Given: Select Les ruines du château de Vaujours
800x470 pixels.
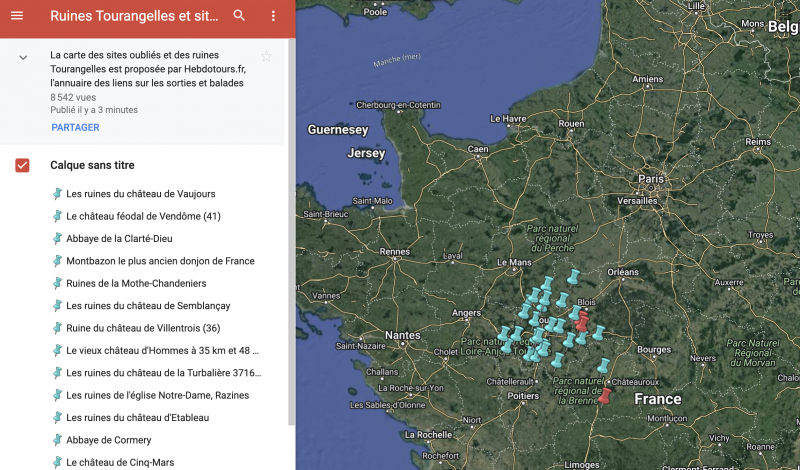Looking at the screenshot, I should tap(140, 194).
